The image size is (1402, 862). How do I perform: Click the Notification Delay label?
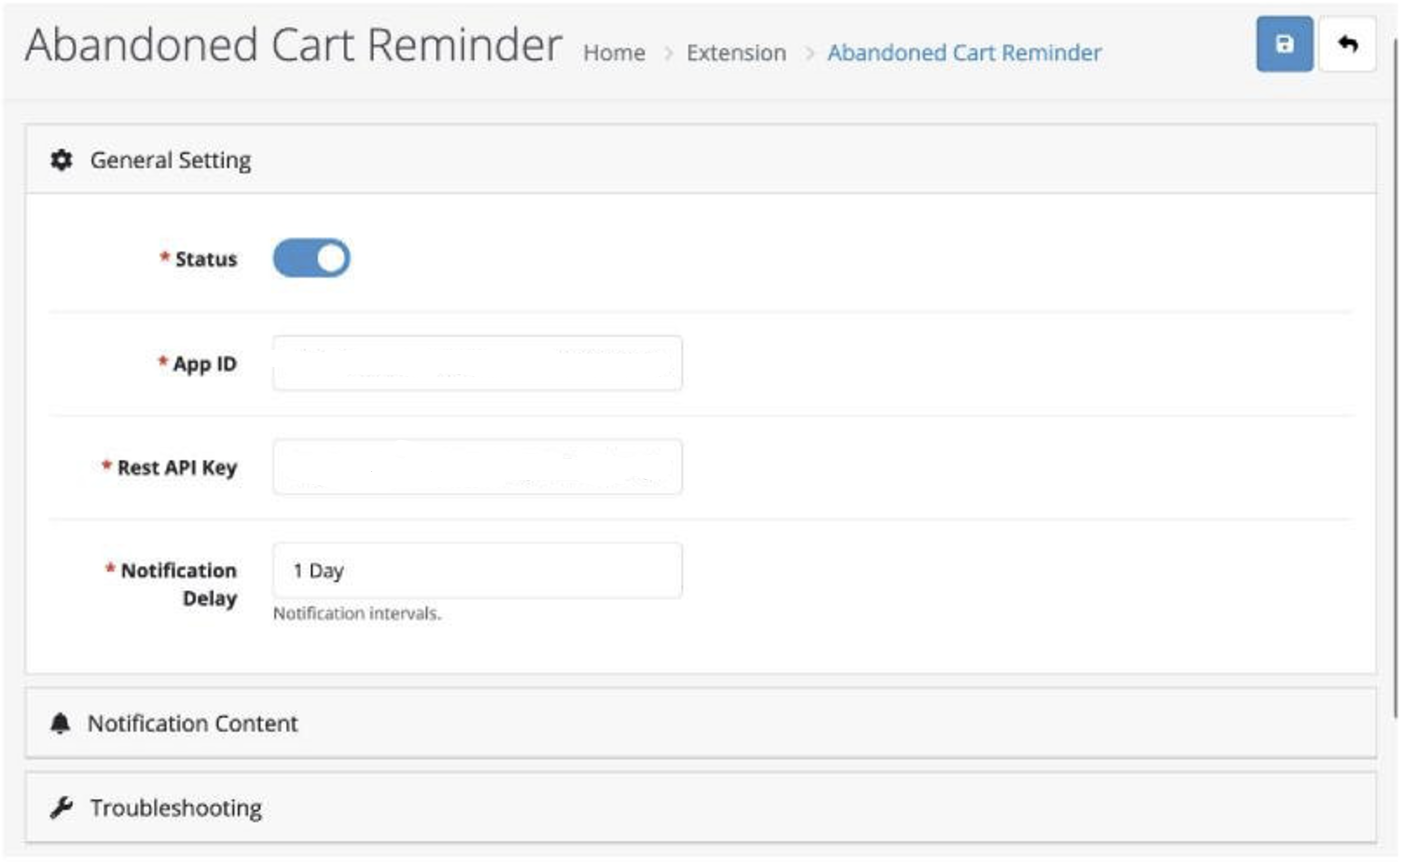(179, 584)
